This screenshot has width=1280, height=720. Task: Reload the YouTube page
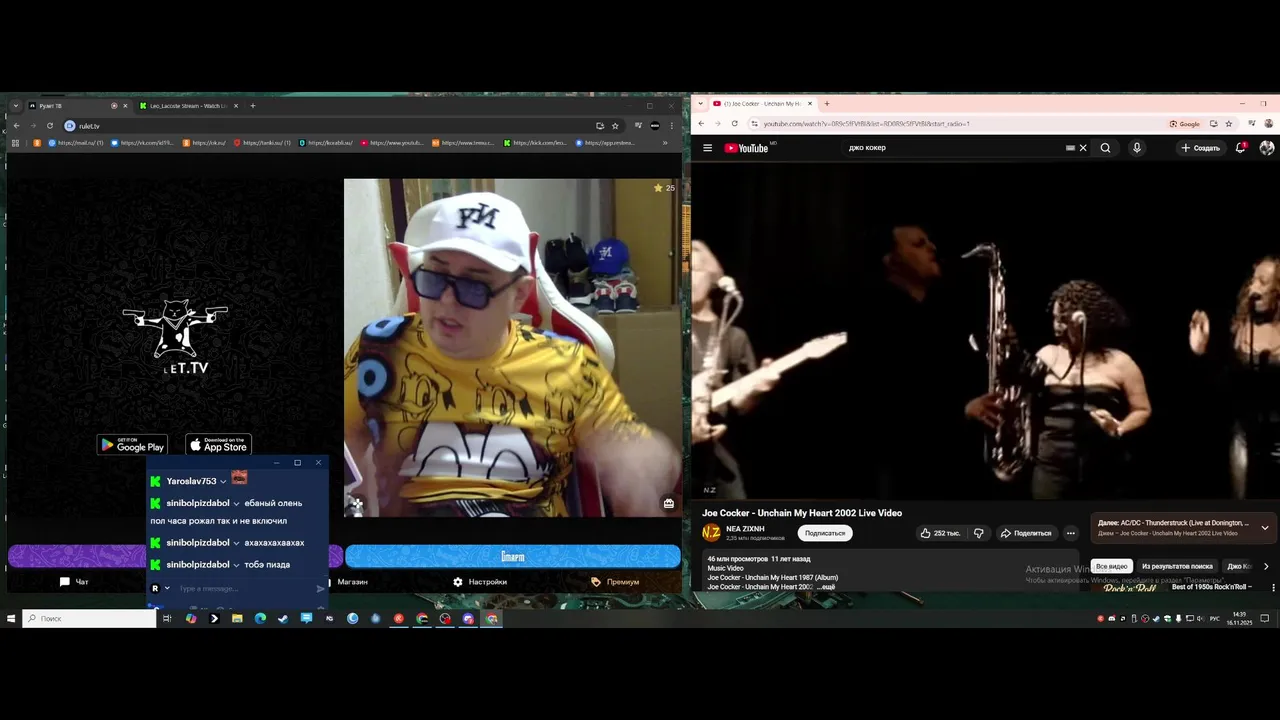pyautogui.click(x=735, y=124)
